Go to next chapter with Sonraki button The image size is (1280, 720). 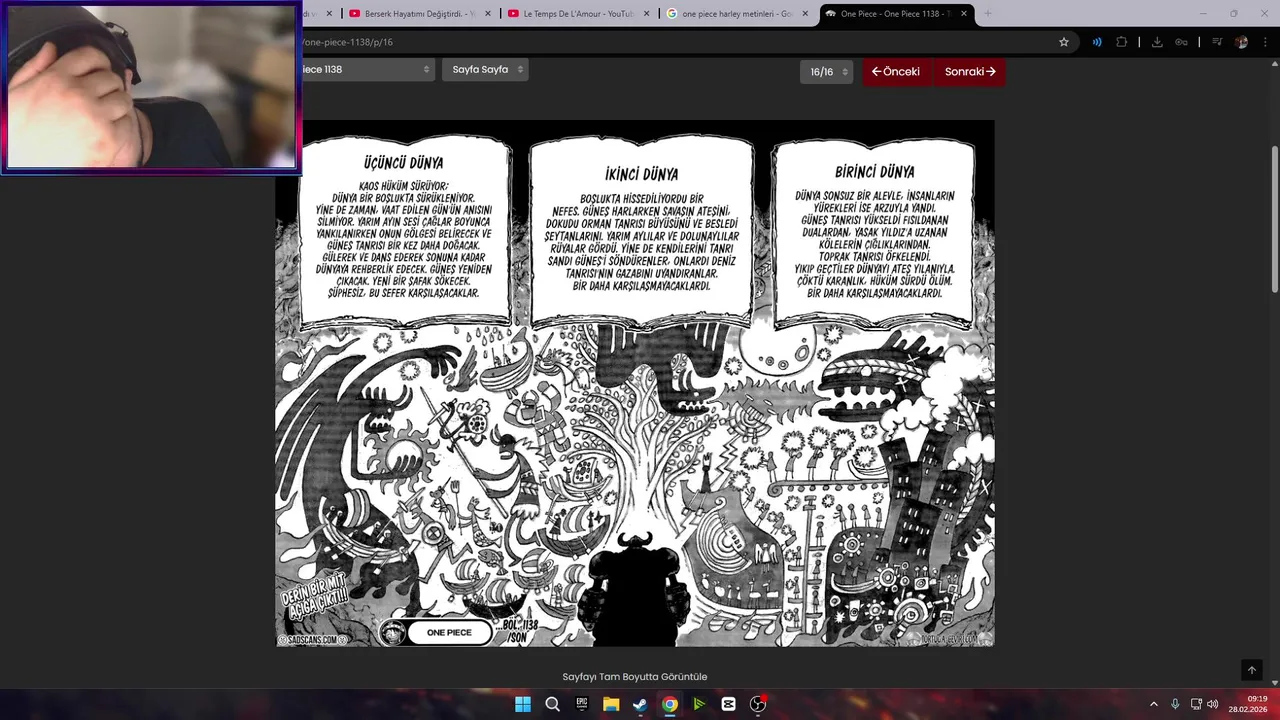pos(970,72)
